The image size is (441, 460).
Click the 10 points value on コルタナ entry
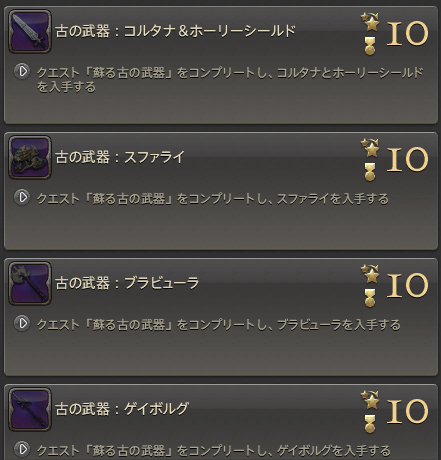407,33
